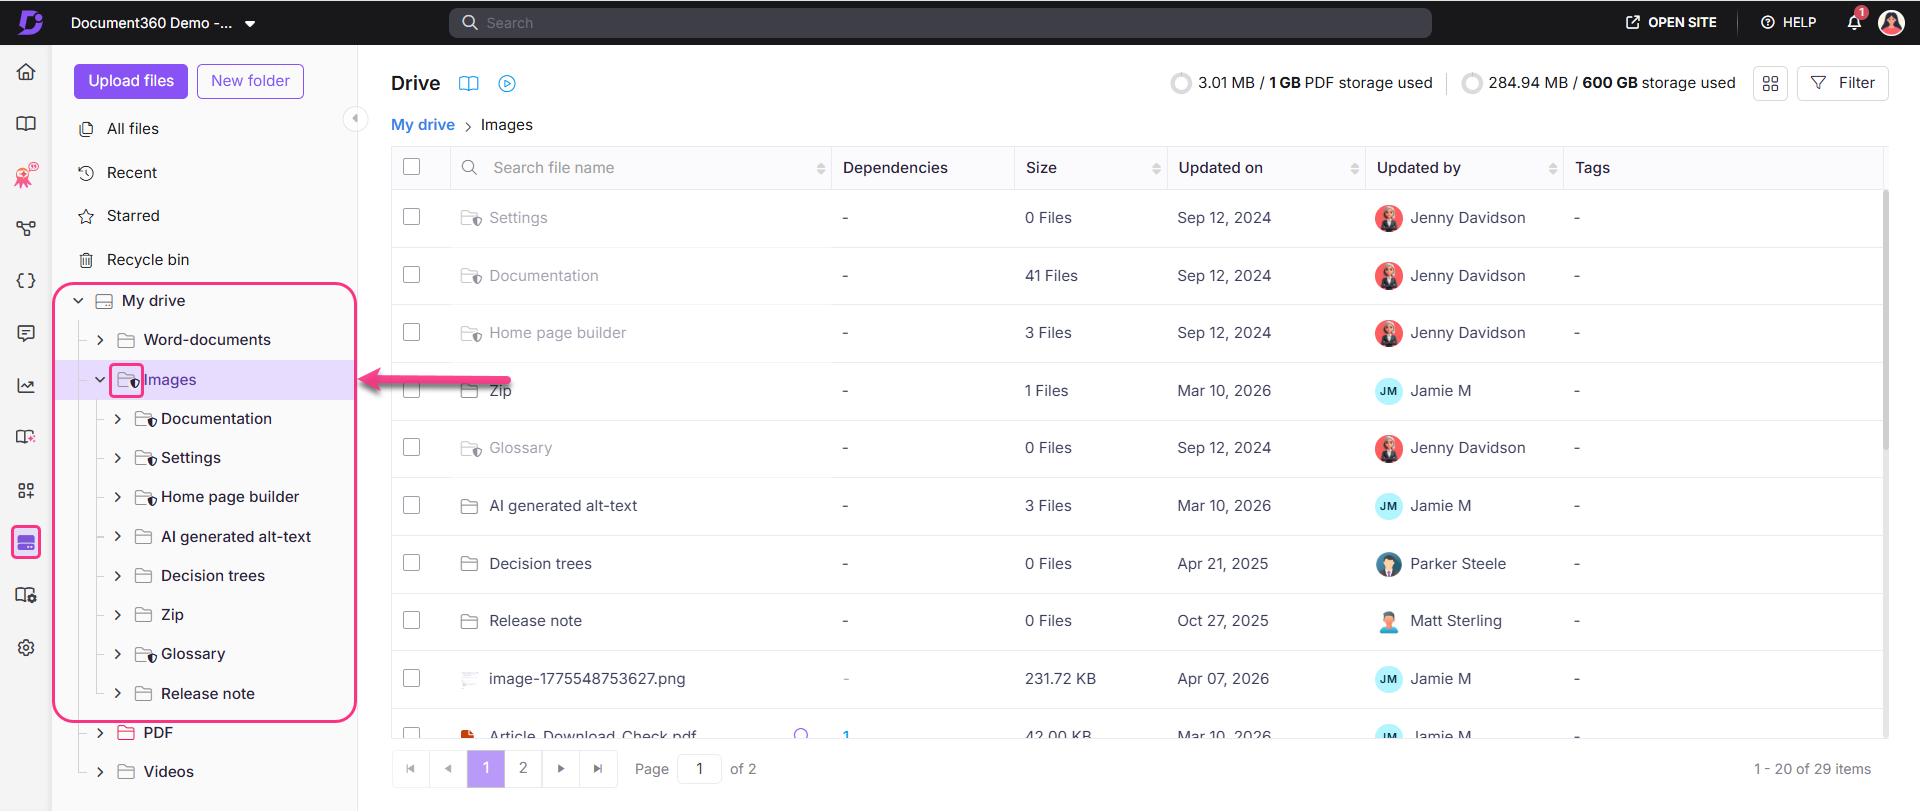Open the Home icon in left sidebar

point(26,72)
